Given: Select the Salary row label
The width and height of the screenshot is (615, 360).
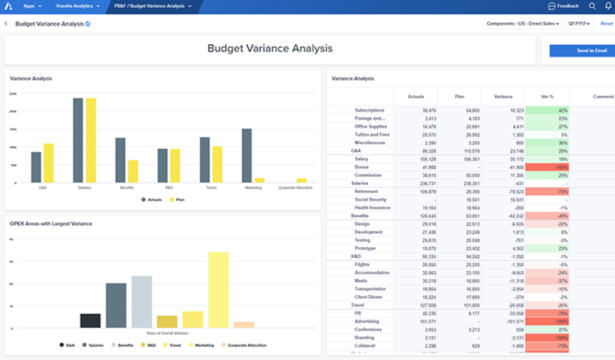Looking at the screenshot, I should (x=361, y=159).
